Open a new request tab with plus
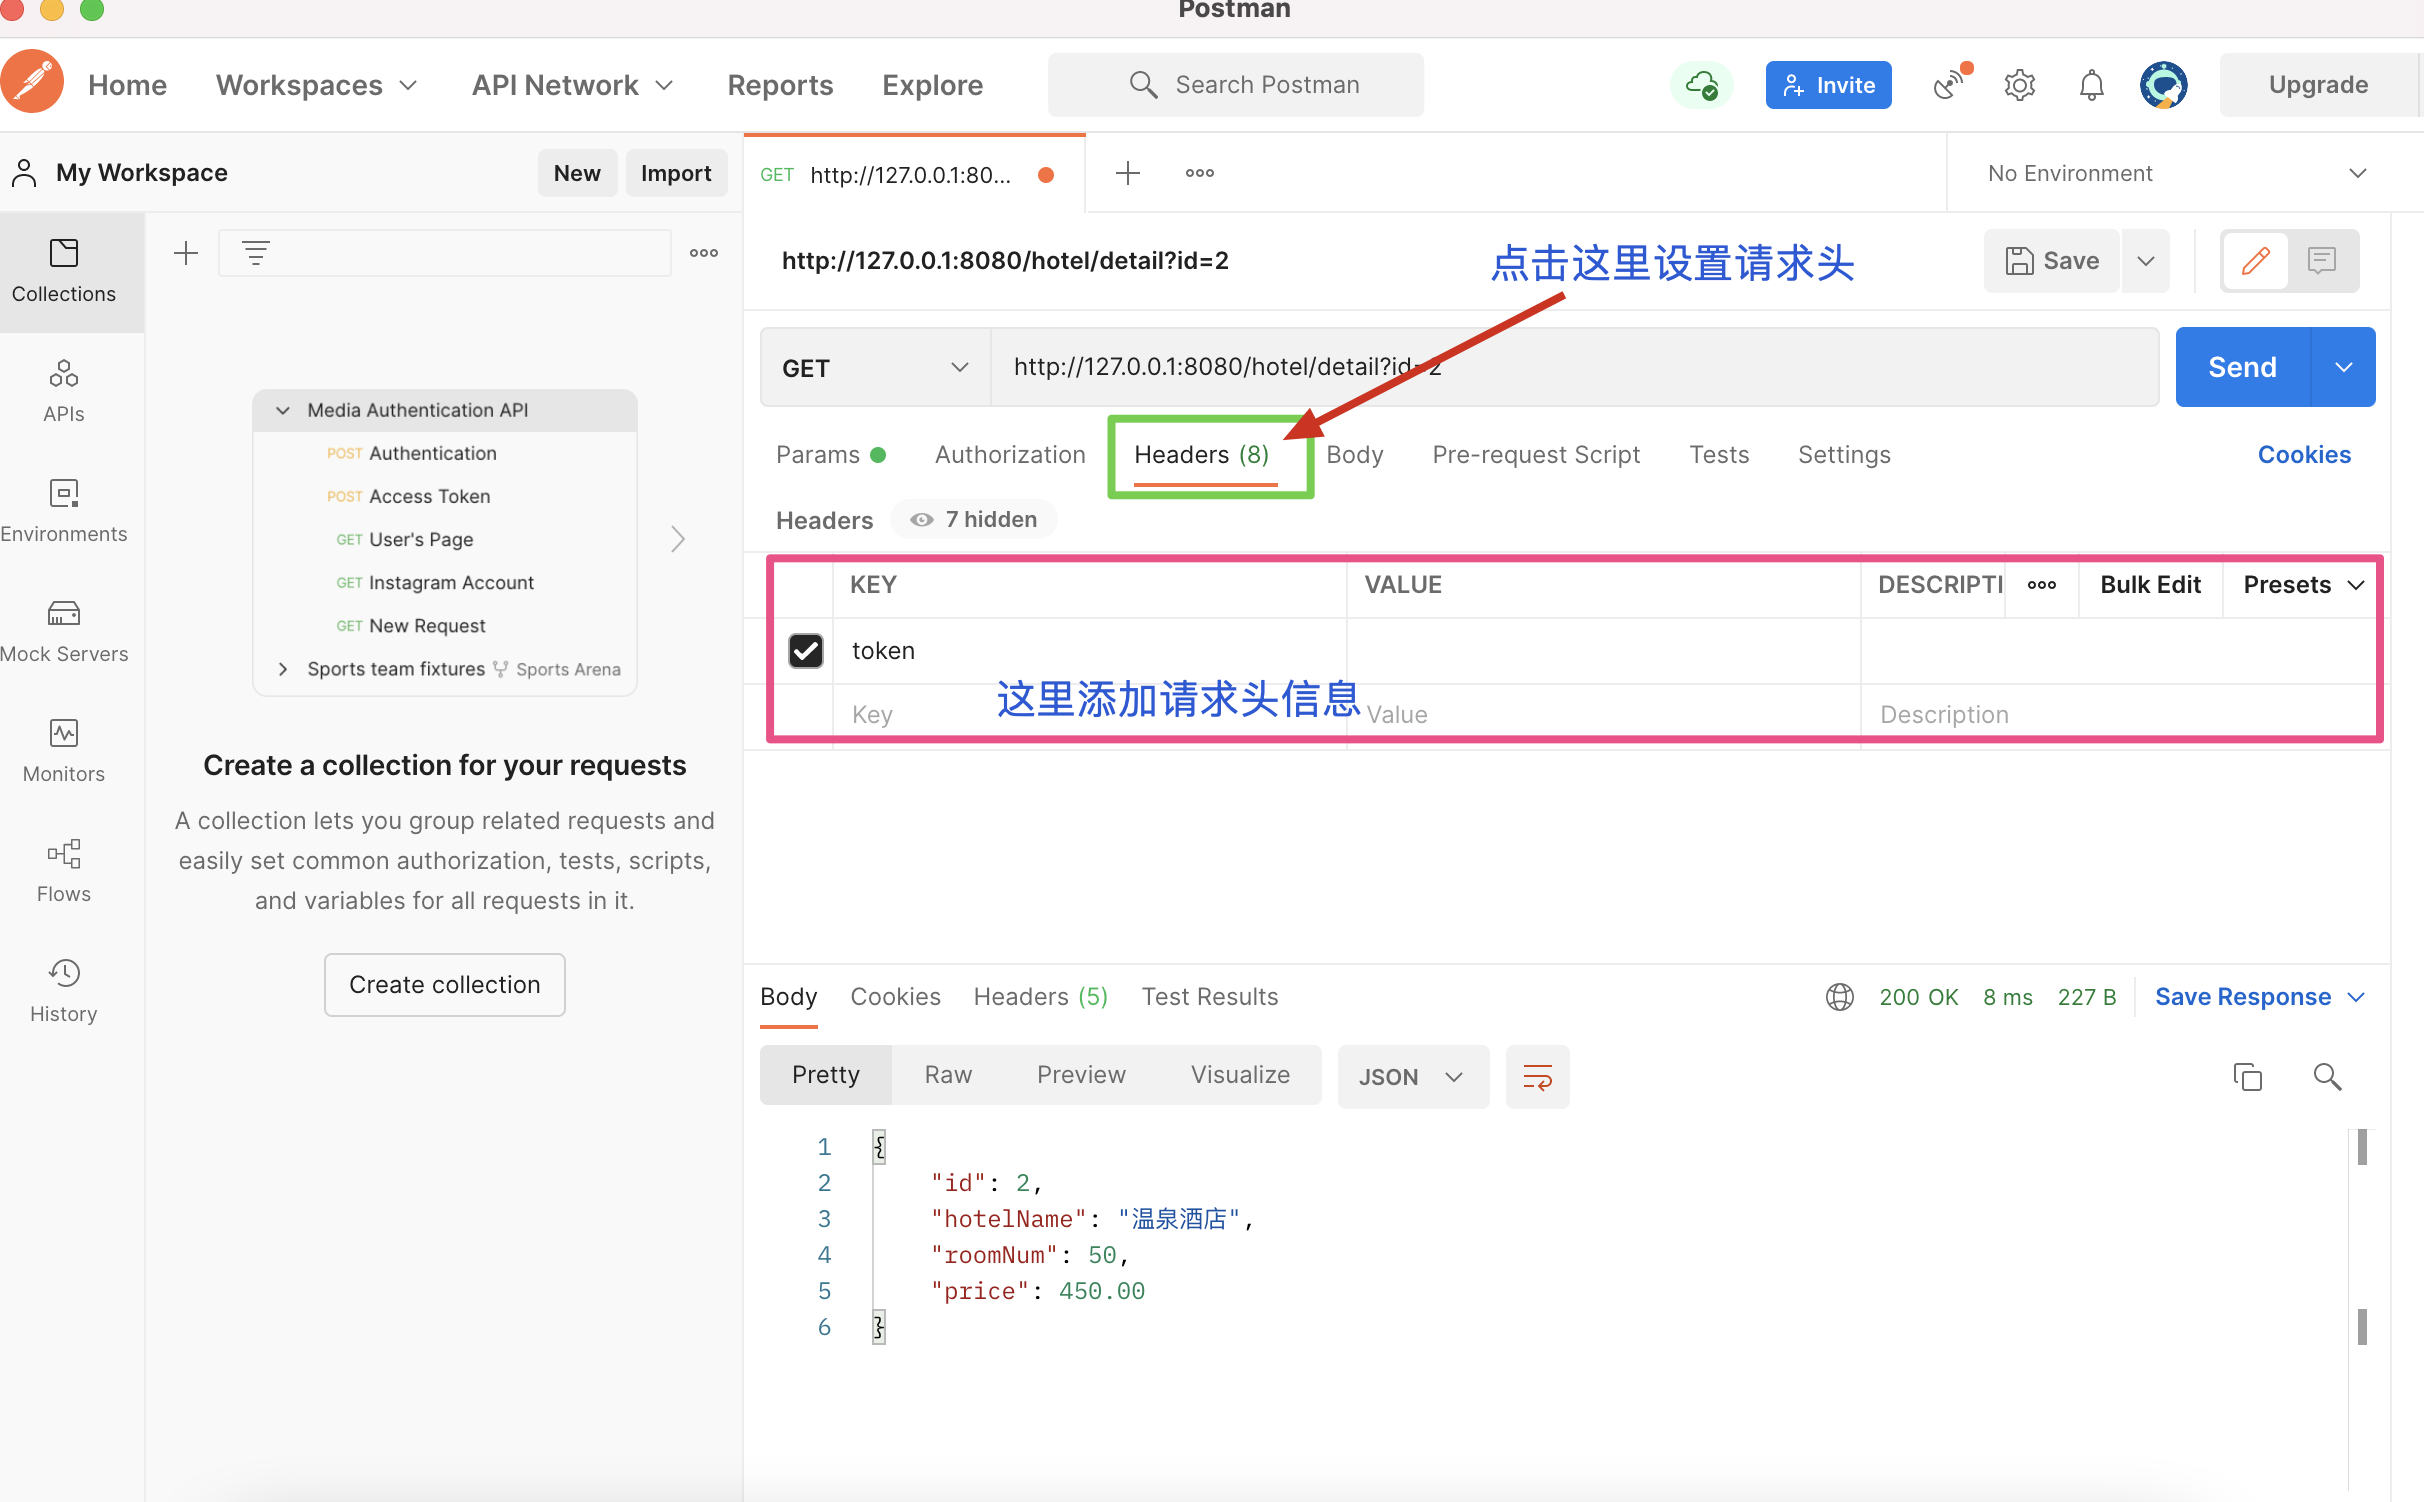The height and width of the screenshot is (1502, 2424). coord(1128,173)
